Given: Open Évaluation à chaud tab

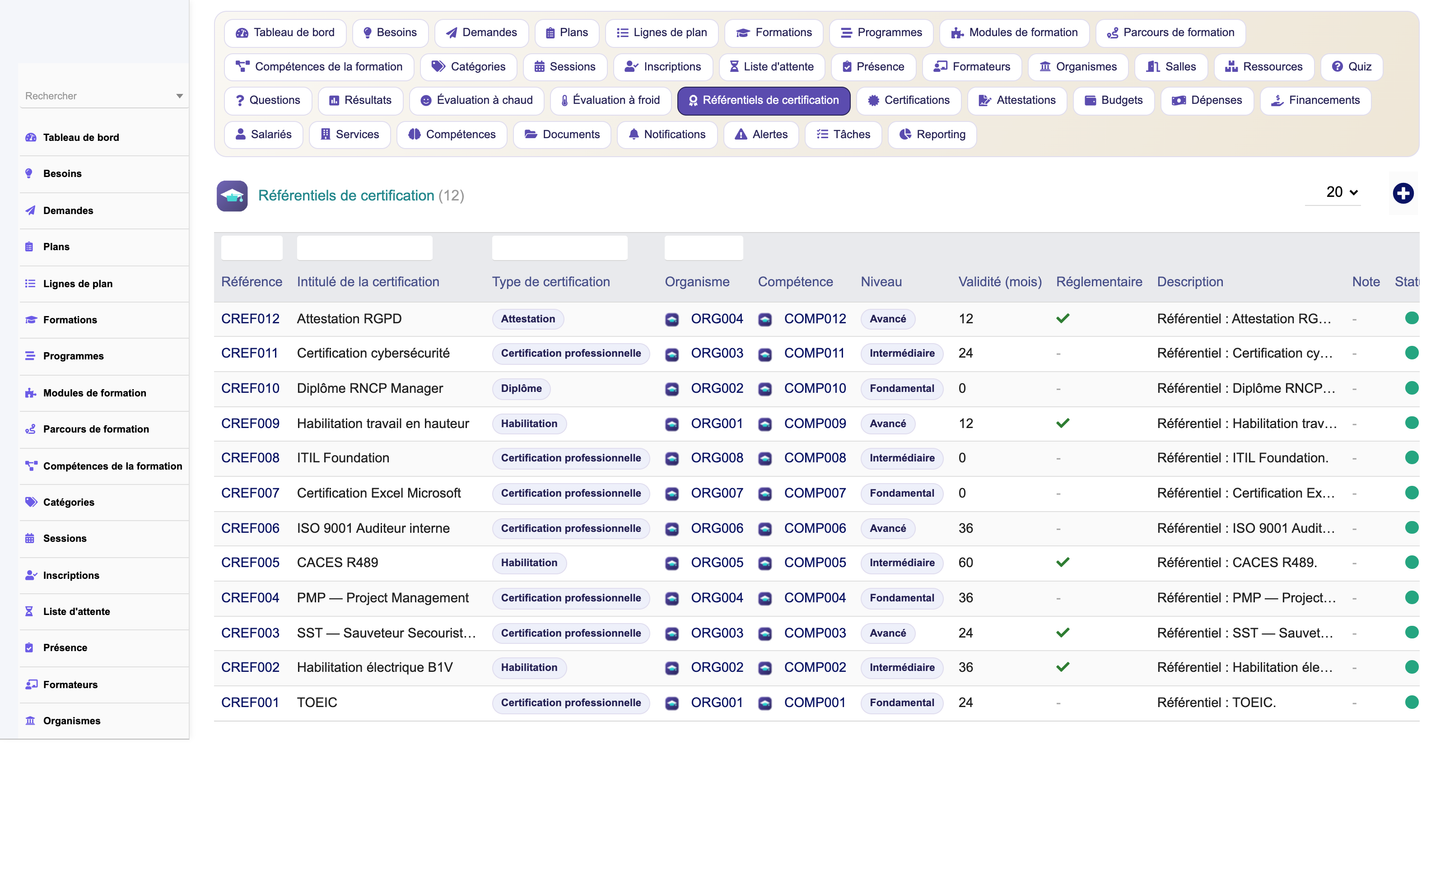Looking at the screenshot, I should 476,101.
